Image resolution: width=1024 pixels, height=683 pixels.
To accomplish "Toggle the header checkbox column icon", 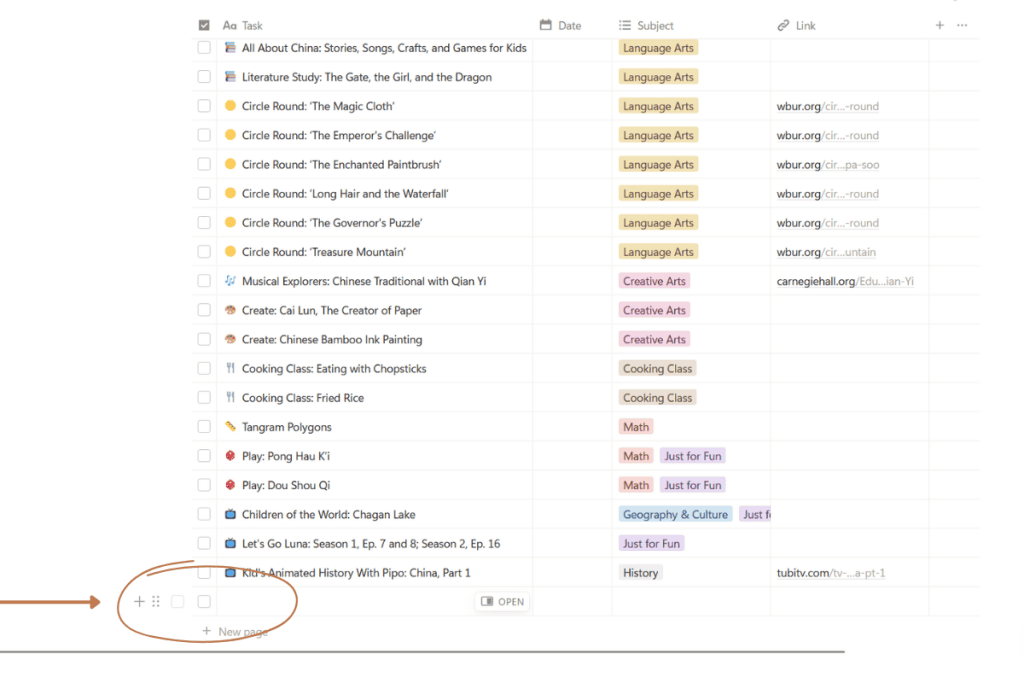I will coord(204,26).
